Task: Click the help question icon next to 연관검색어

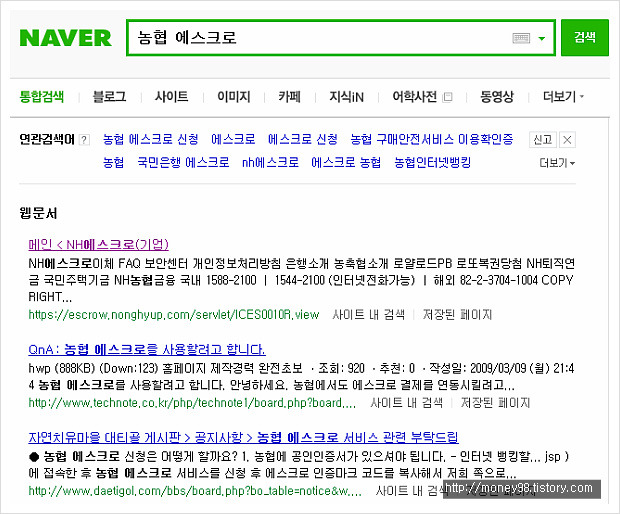Action: [84, 140]
